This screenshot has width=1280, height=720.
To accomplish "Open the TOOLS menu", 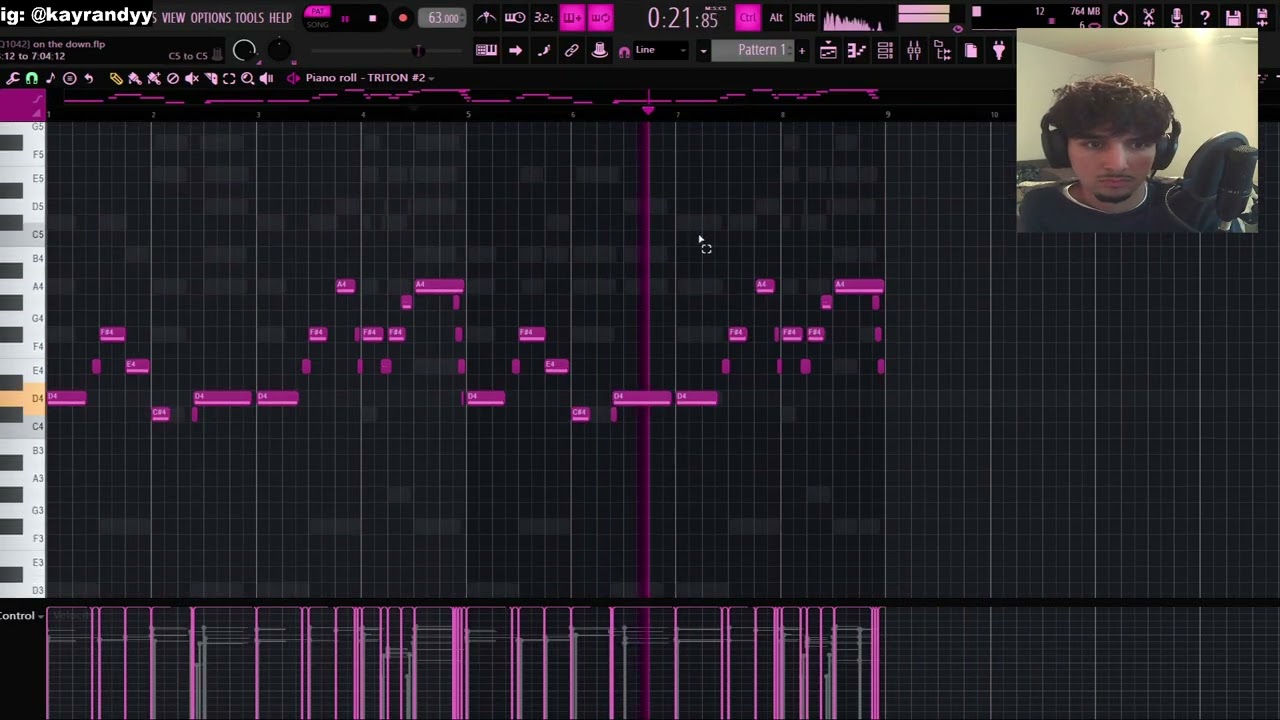I will (x=249, y=18).
